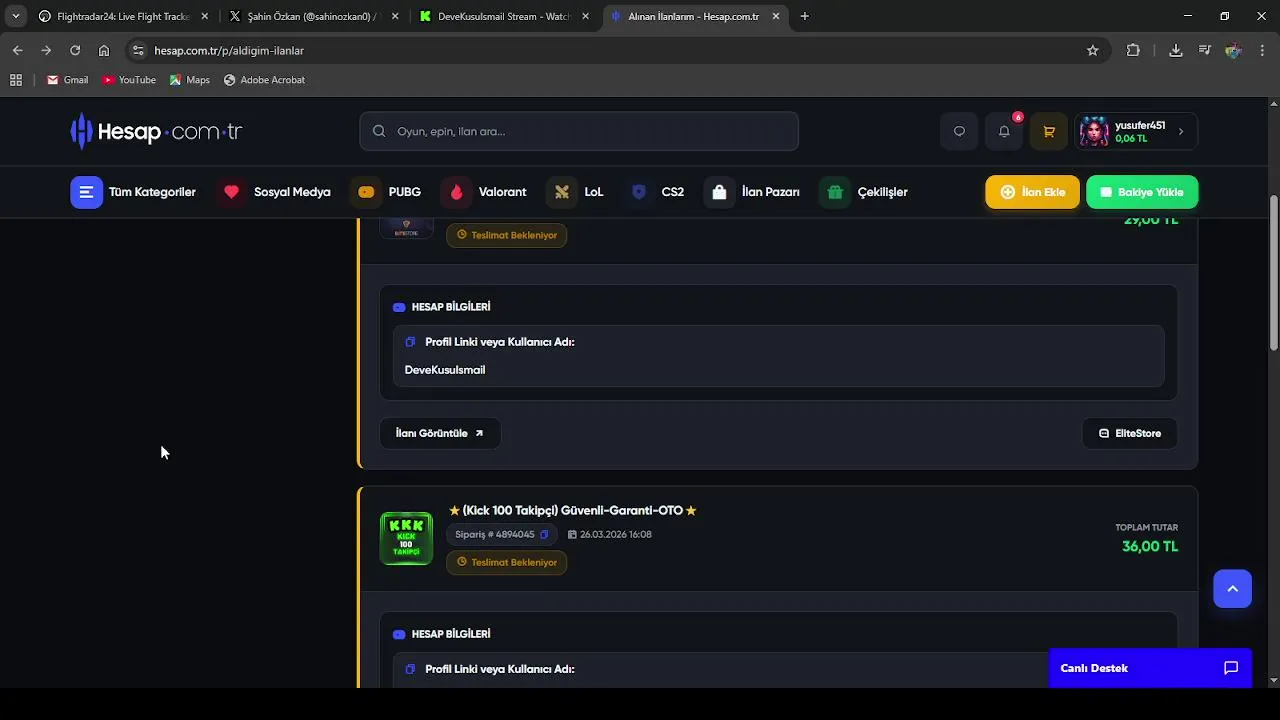
Task: Open the İlan Pazarı section
Action: 751,192
